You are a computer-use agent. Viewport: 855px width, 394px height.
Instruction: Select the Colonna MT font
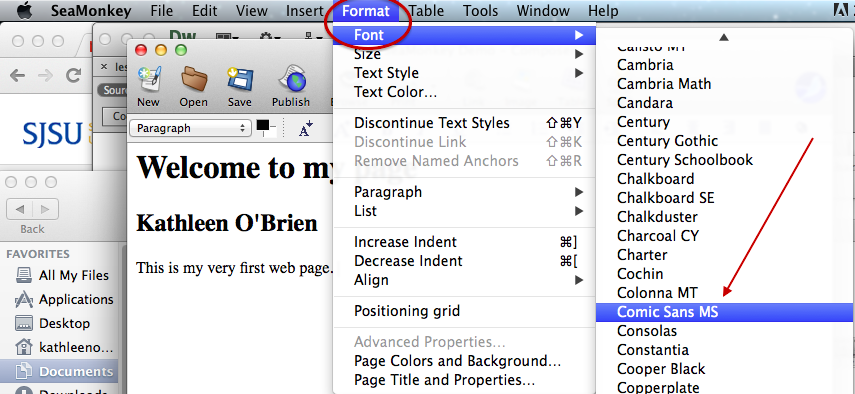[724, 293]
